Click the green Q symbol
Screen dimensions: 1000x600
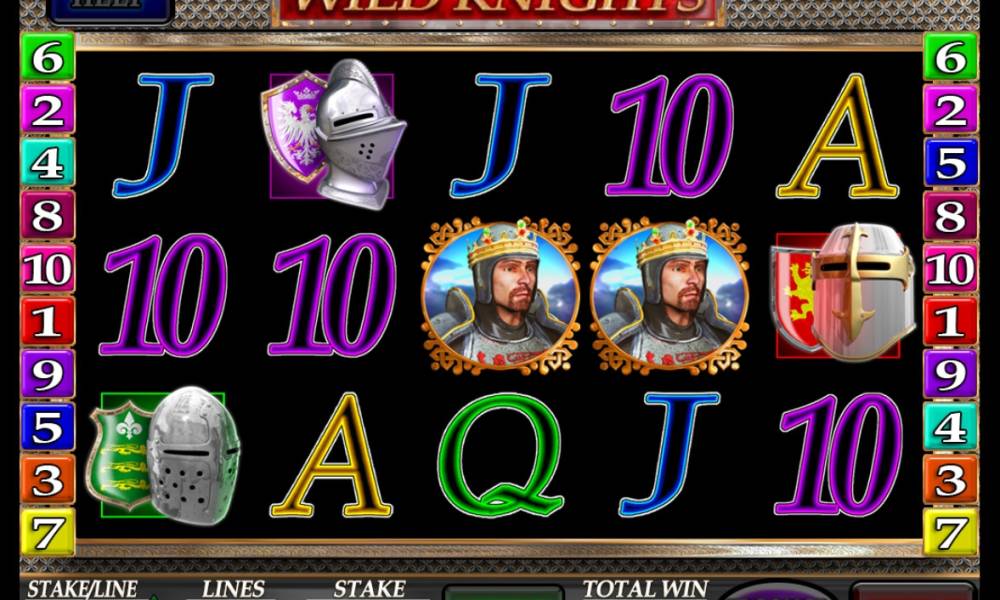(x=501, y=455)
